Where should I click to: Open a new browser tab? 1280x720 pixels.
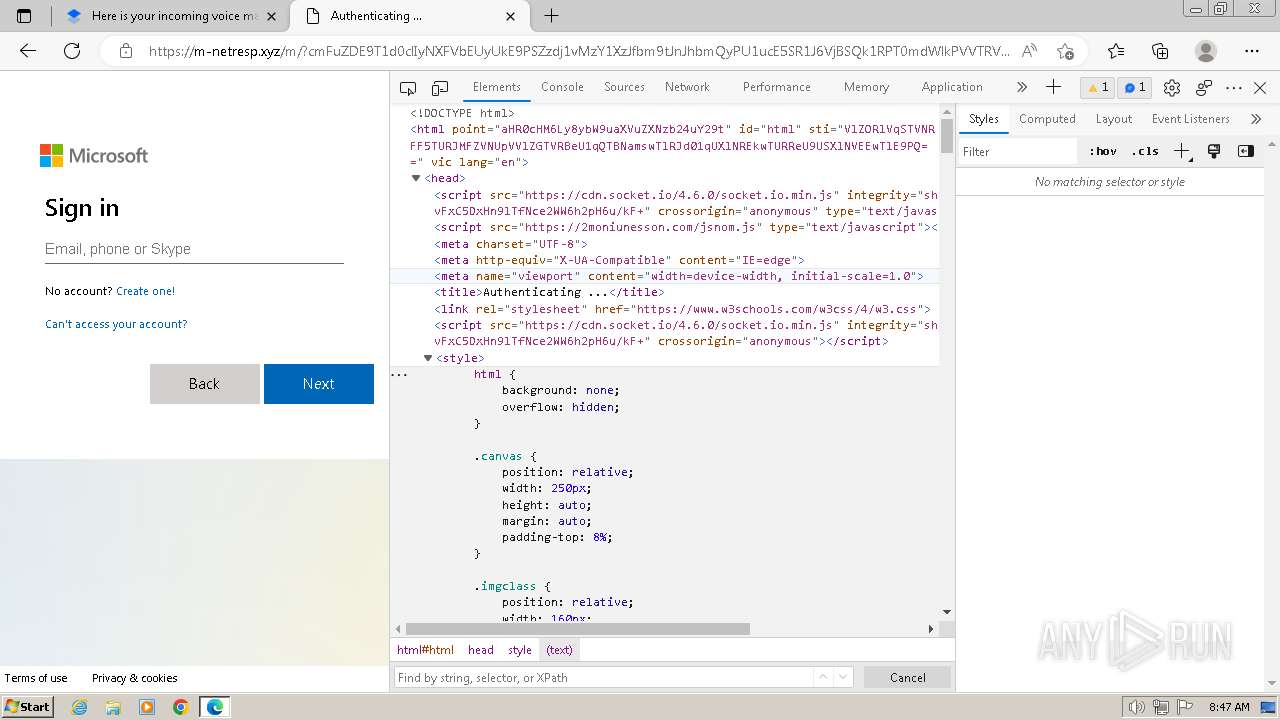click(551, 16)
